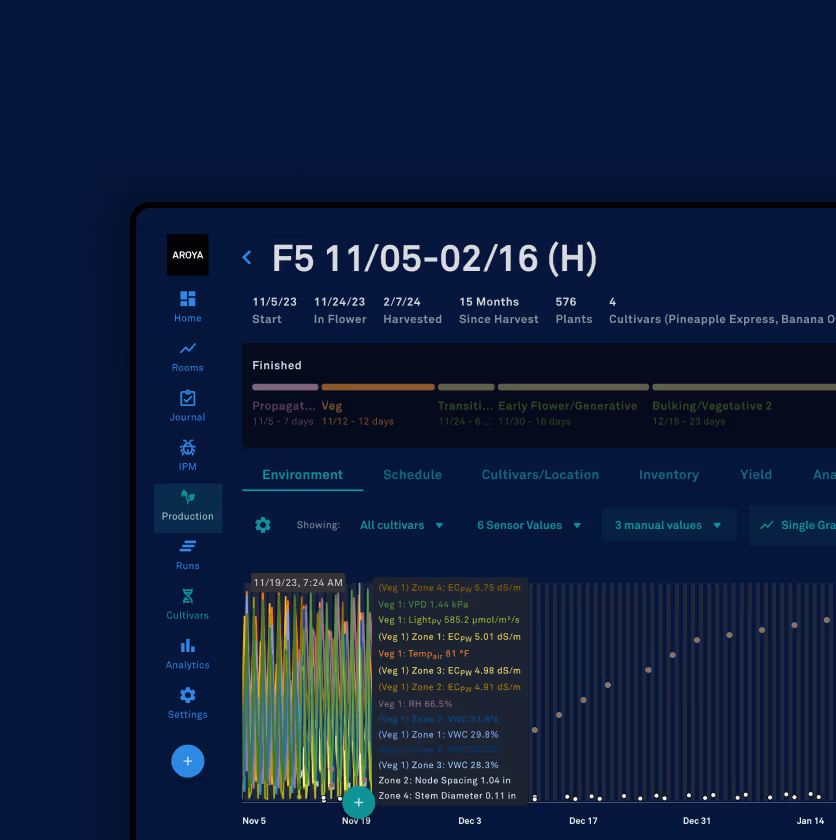Click the Veg 1: VPD 1.44 kPa entry

coord(423,604)
